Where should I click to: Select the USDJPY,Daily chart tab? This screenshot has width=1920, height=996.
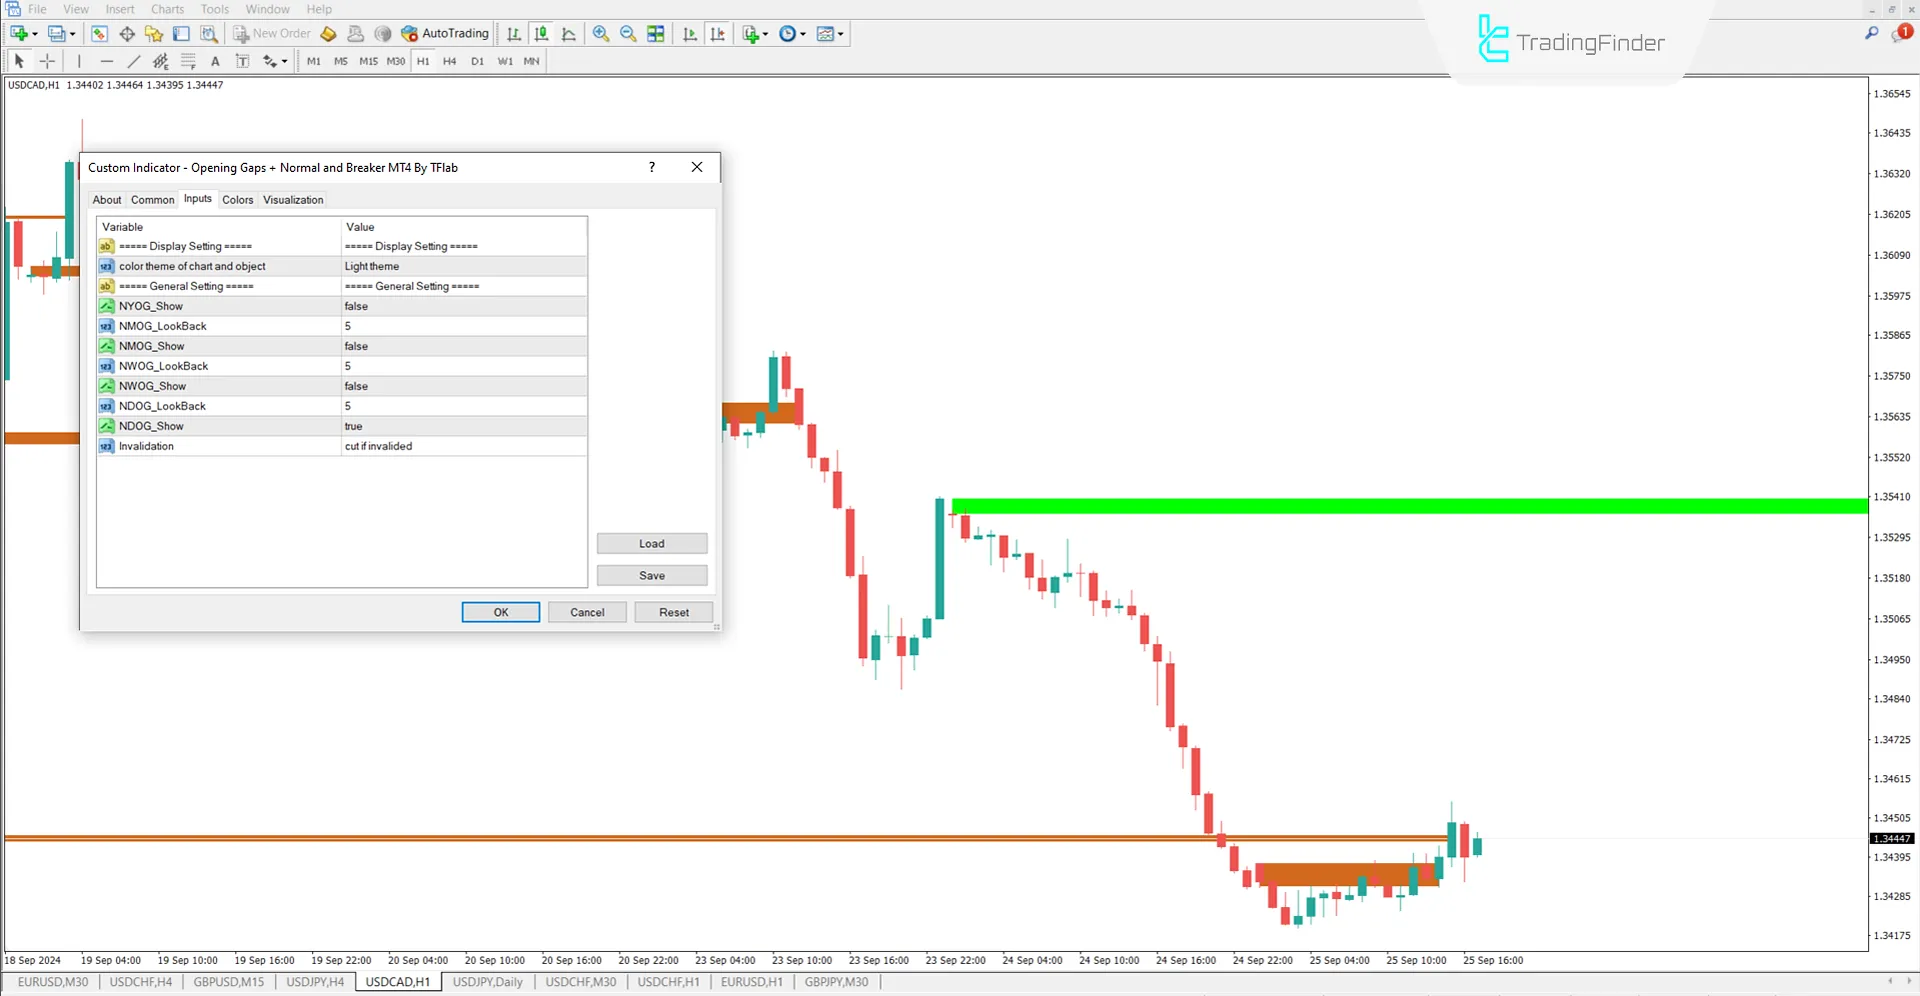pyautogui.click(x=488, y=982)
